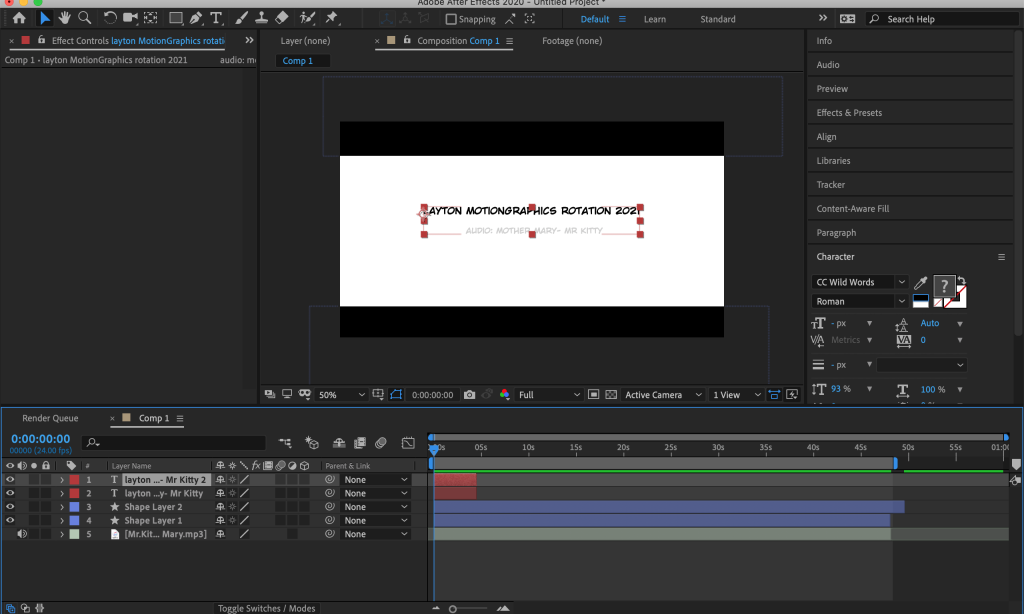The height and width of the screenshot is (614, 1024).
Task: Toggle the composition panel lock icon
Action: pos(406,40)
